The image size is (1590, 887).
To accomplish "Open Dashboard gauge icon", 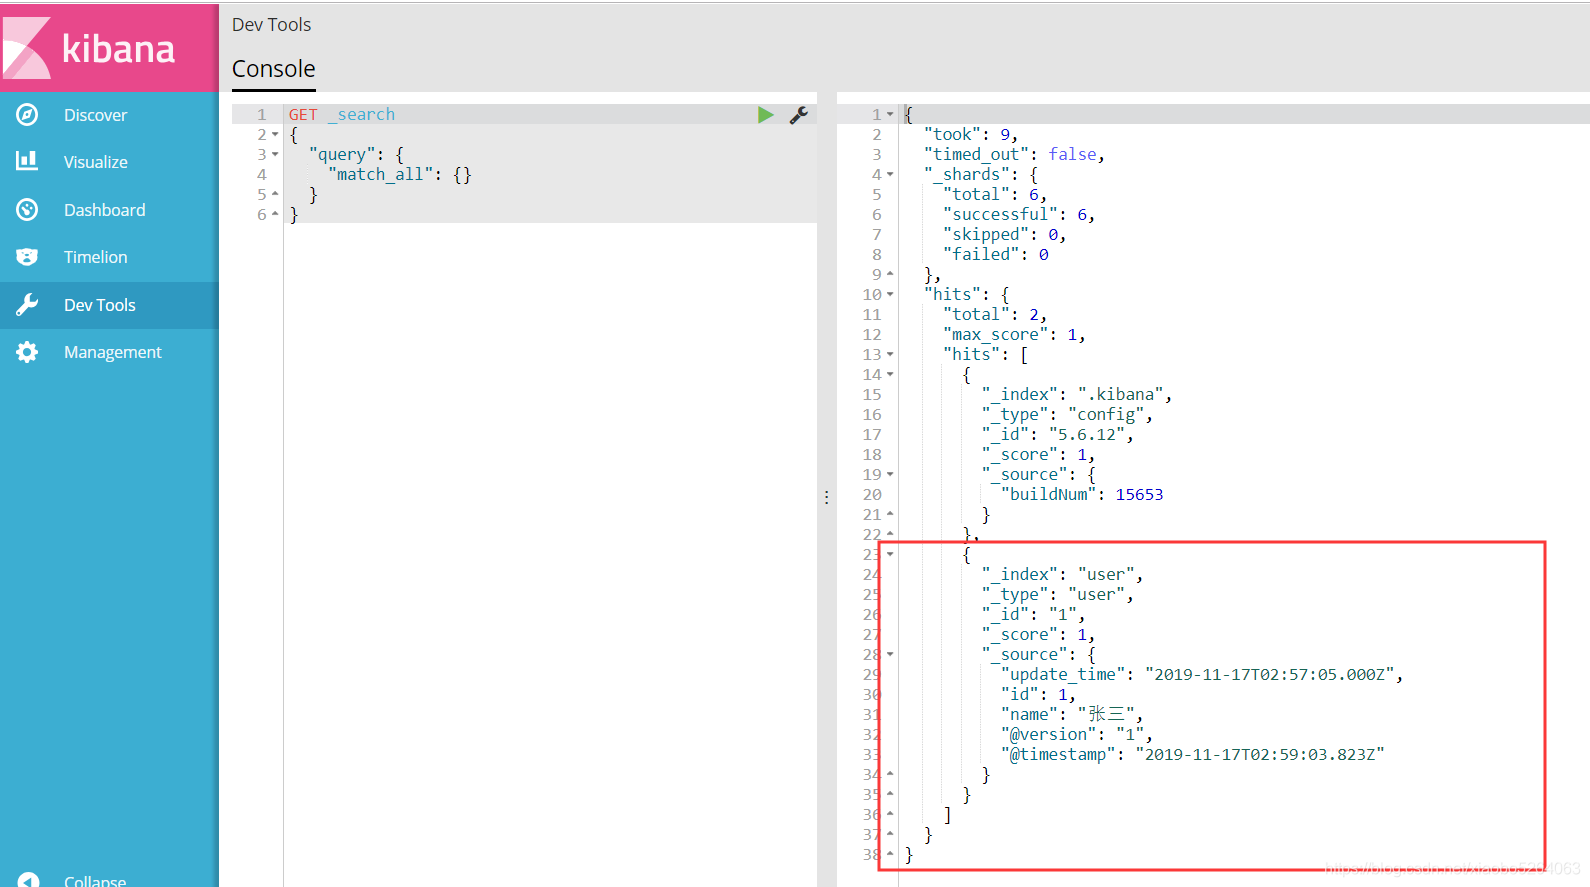I will click(x=27, y=210).
